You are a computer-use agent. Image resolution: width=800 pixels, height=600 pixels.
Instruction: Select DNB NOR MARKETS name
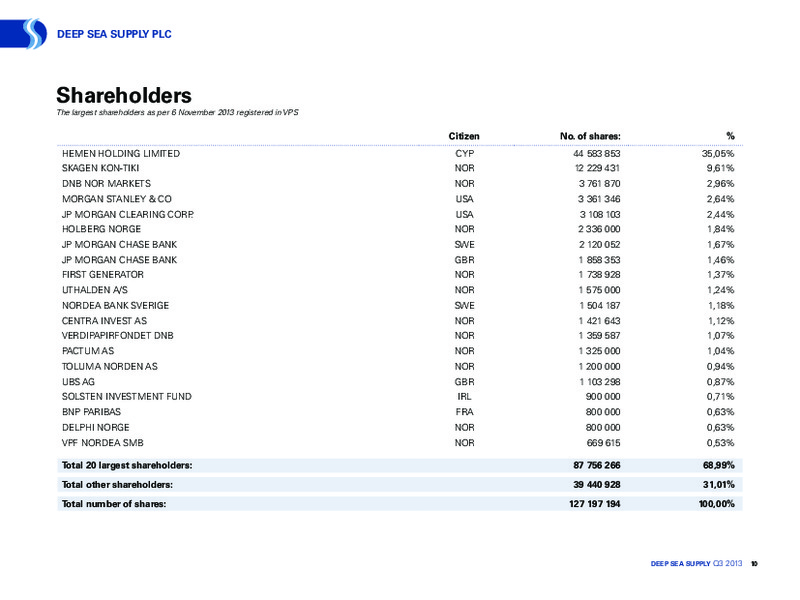106,184
